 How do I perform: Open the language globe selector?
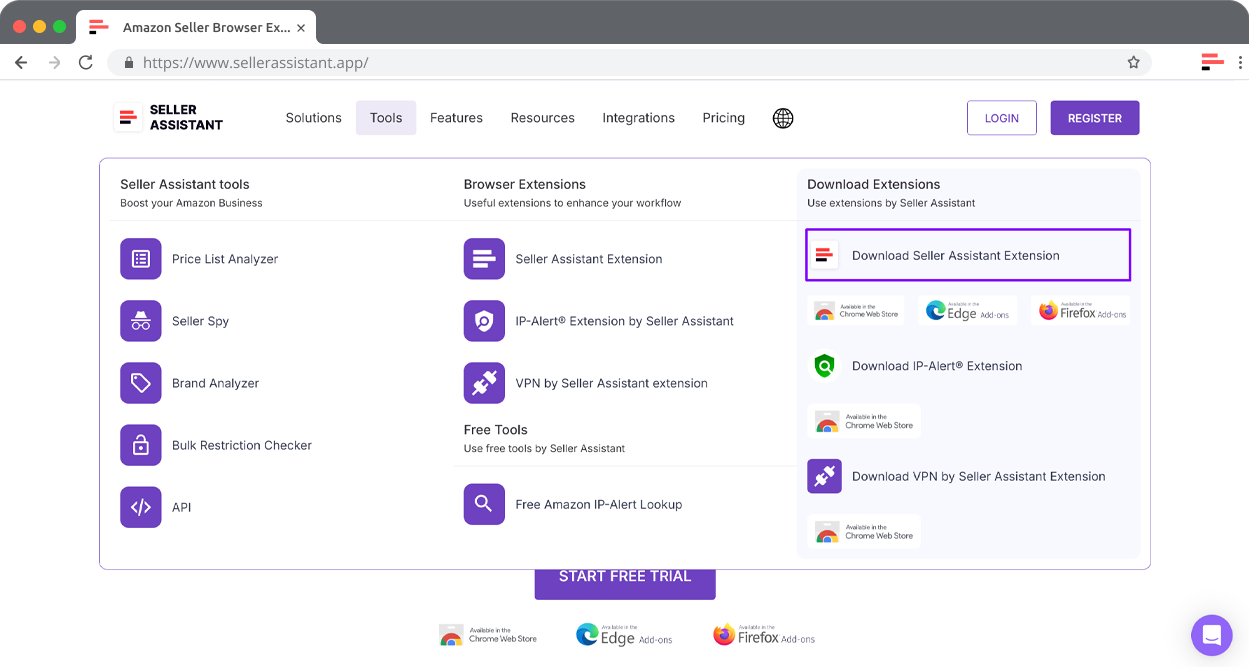point(782,118)
